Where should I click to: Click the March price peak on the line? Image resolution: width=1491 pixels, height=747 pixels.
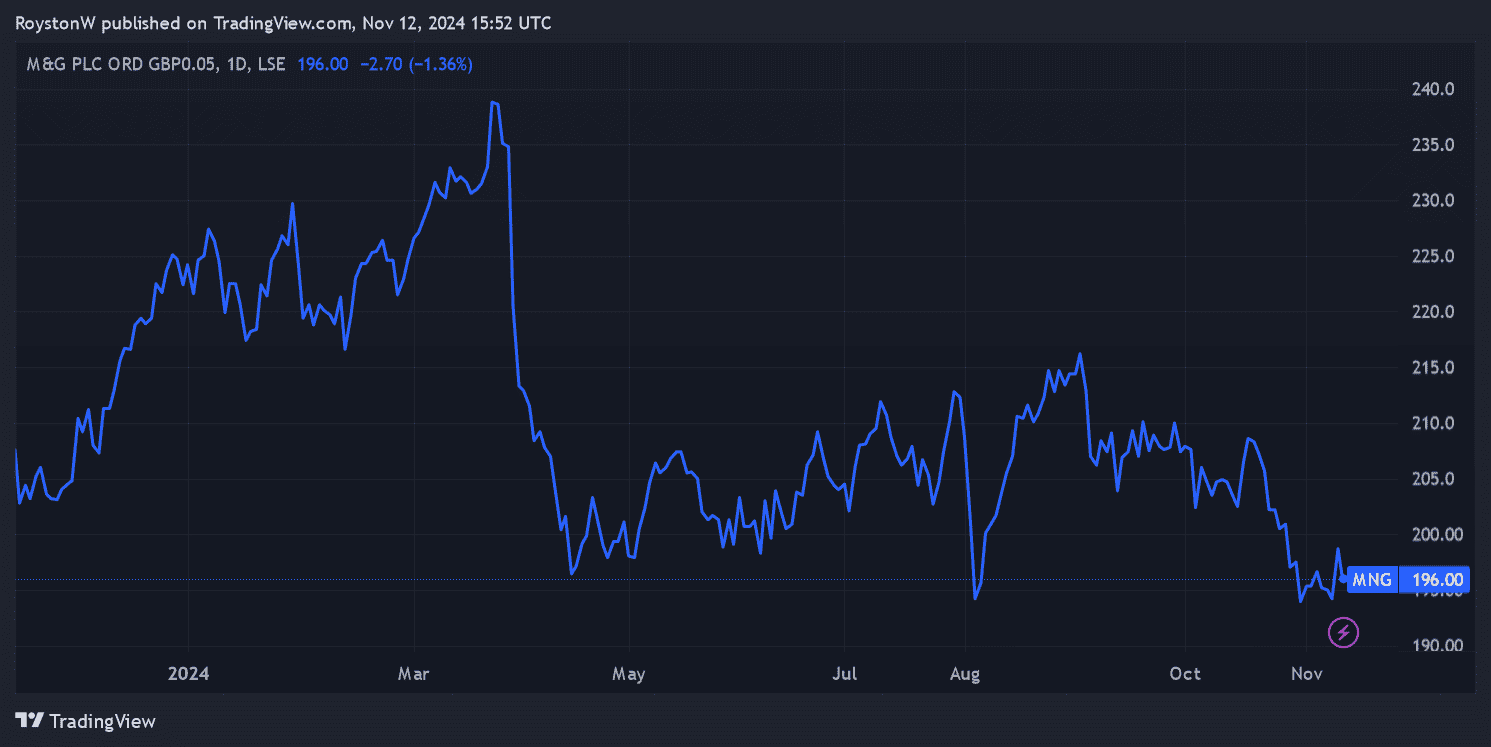point(494,102)
